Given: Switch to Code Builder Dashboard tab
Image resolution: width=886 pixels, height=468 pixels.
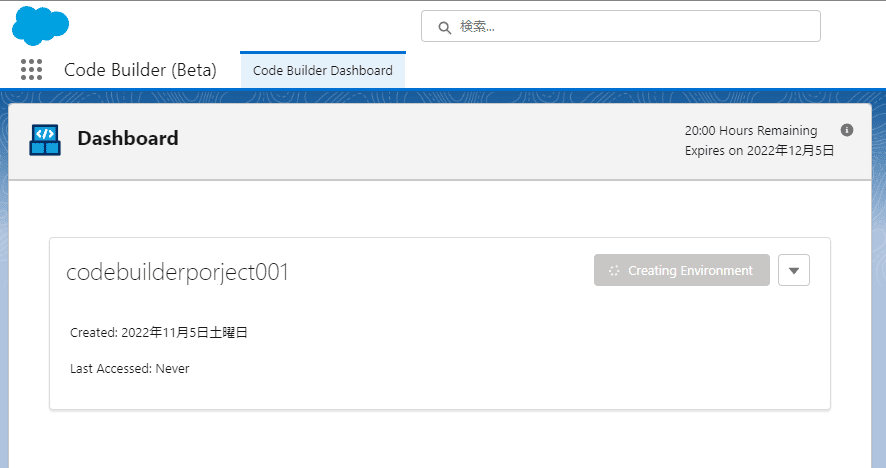Looking at the screenshot, I should point(323,70).
